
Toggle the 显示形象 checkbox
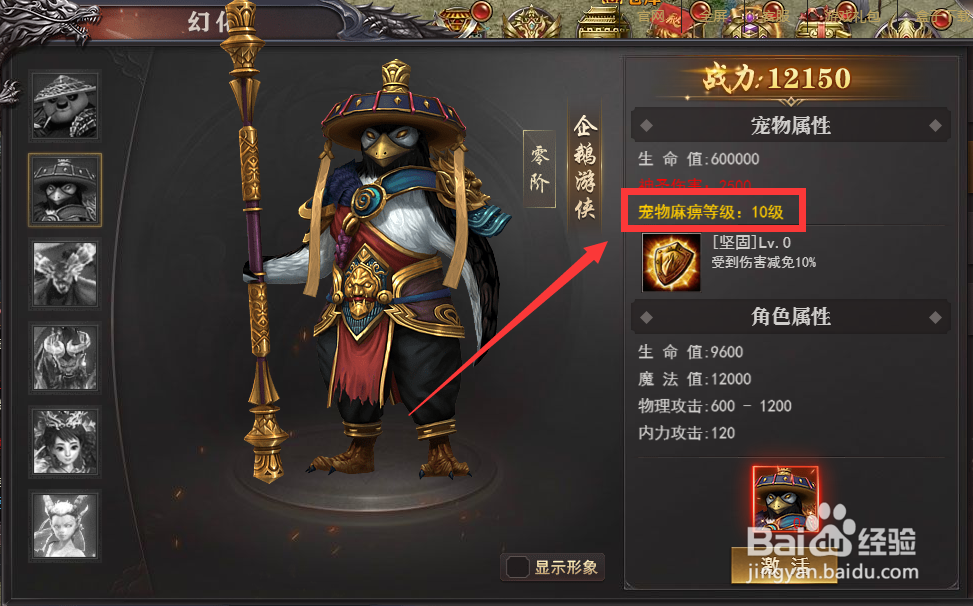(x=517, y=567)
